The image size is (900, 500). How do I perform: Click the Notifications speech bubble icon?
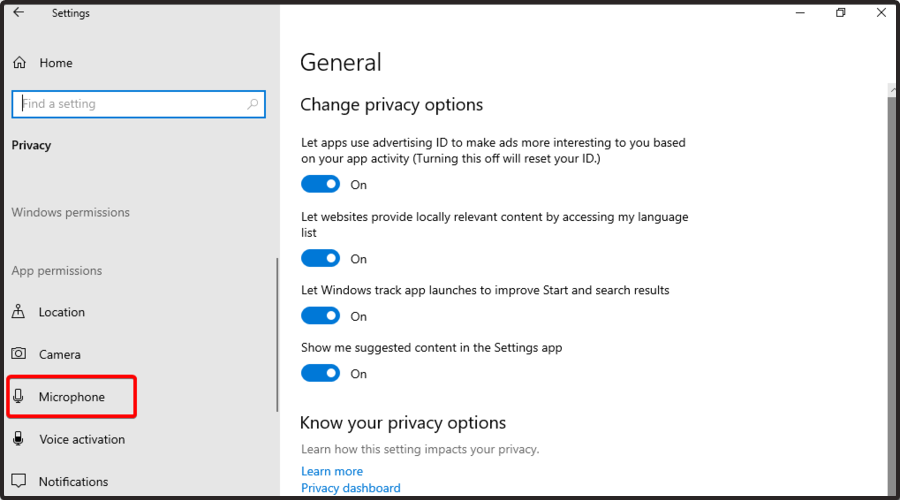point(18,480)
